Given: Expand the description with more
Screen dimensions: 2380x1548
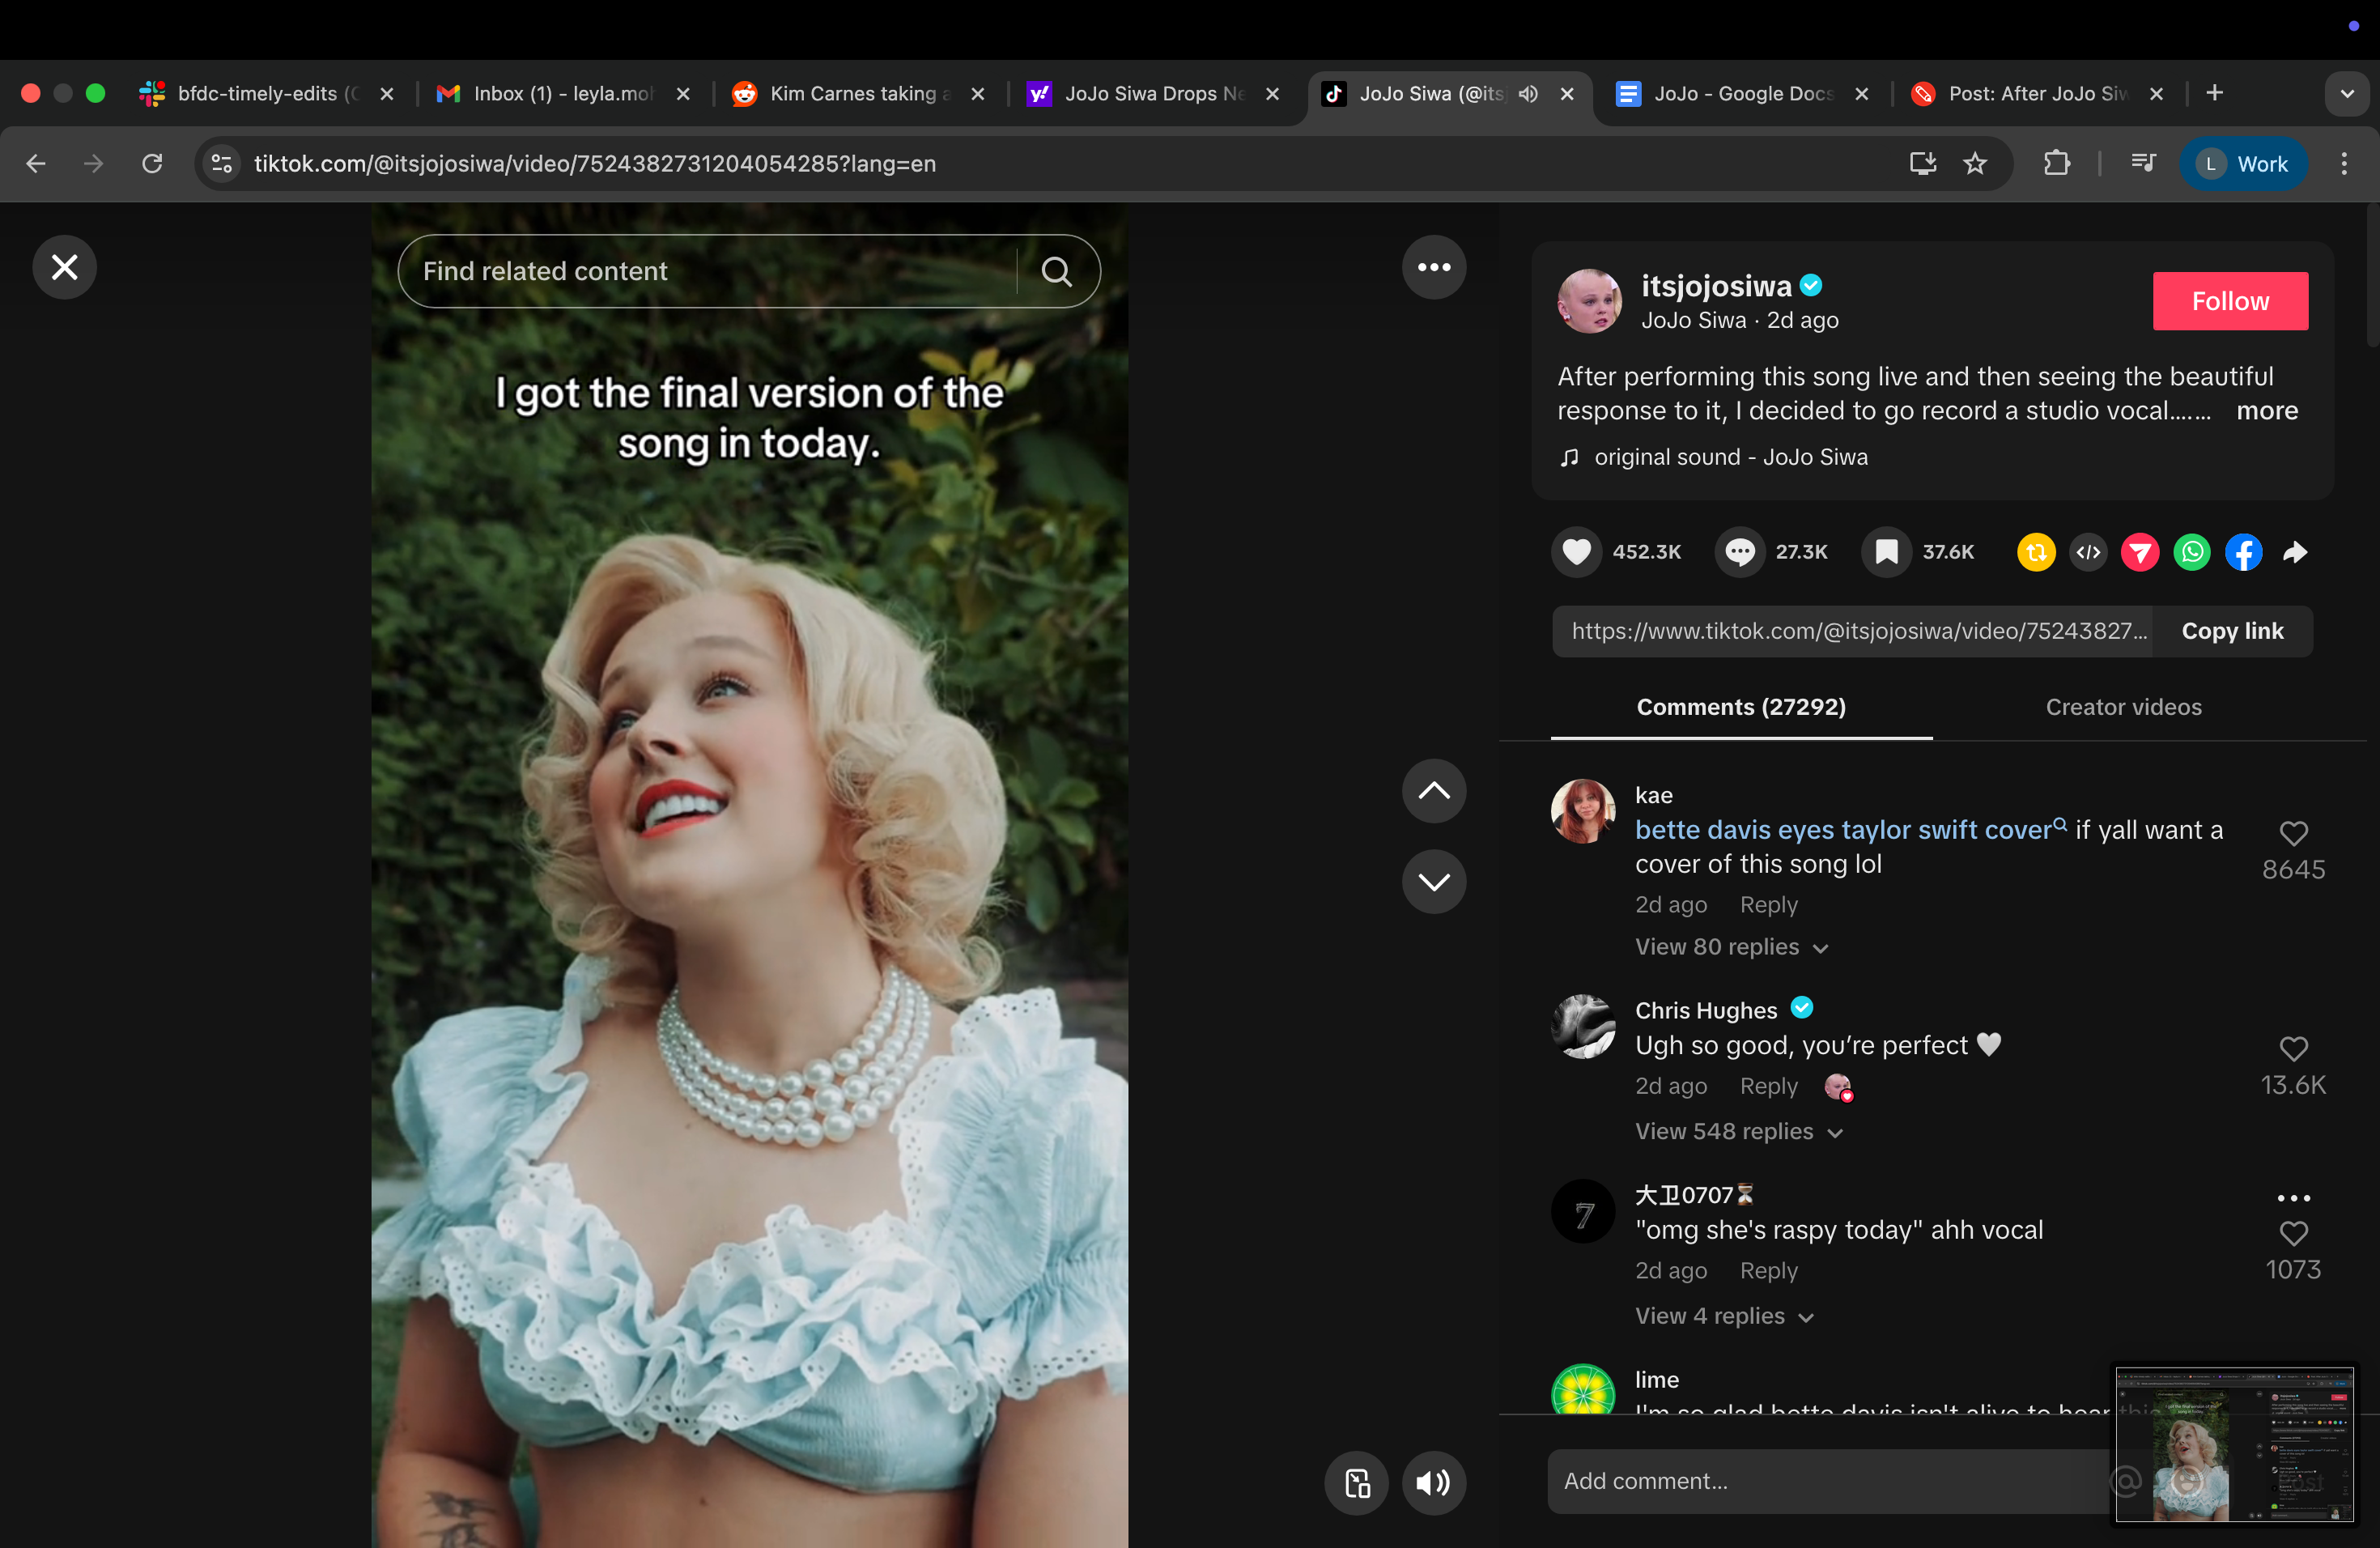Looking at the screenshot, I should pos(2267,411).
